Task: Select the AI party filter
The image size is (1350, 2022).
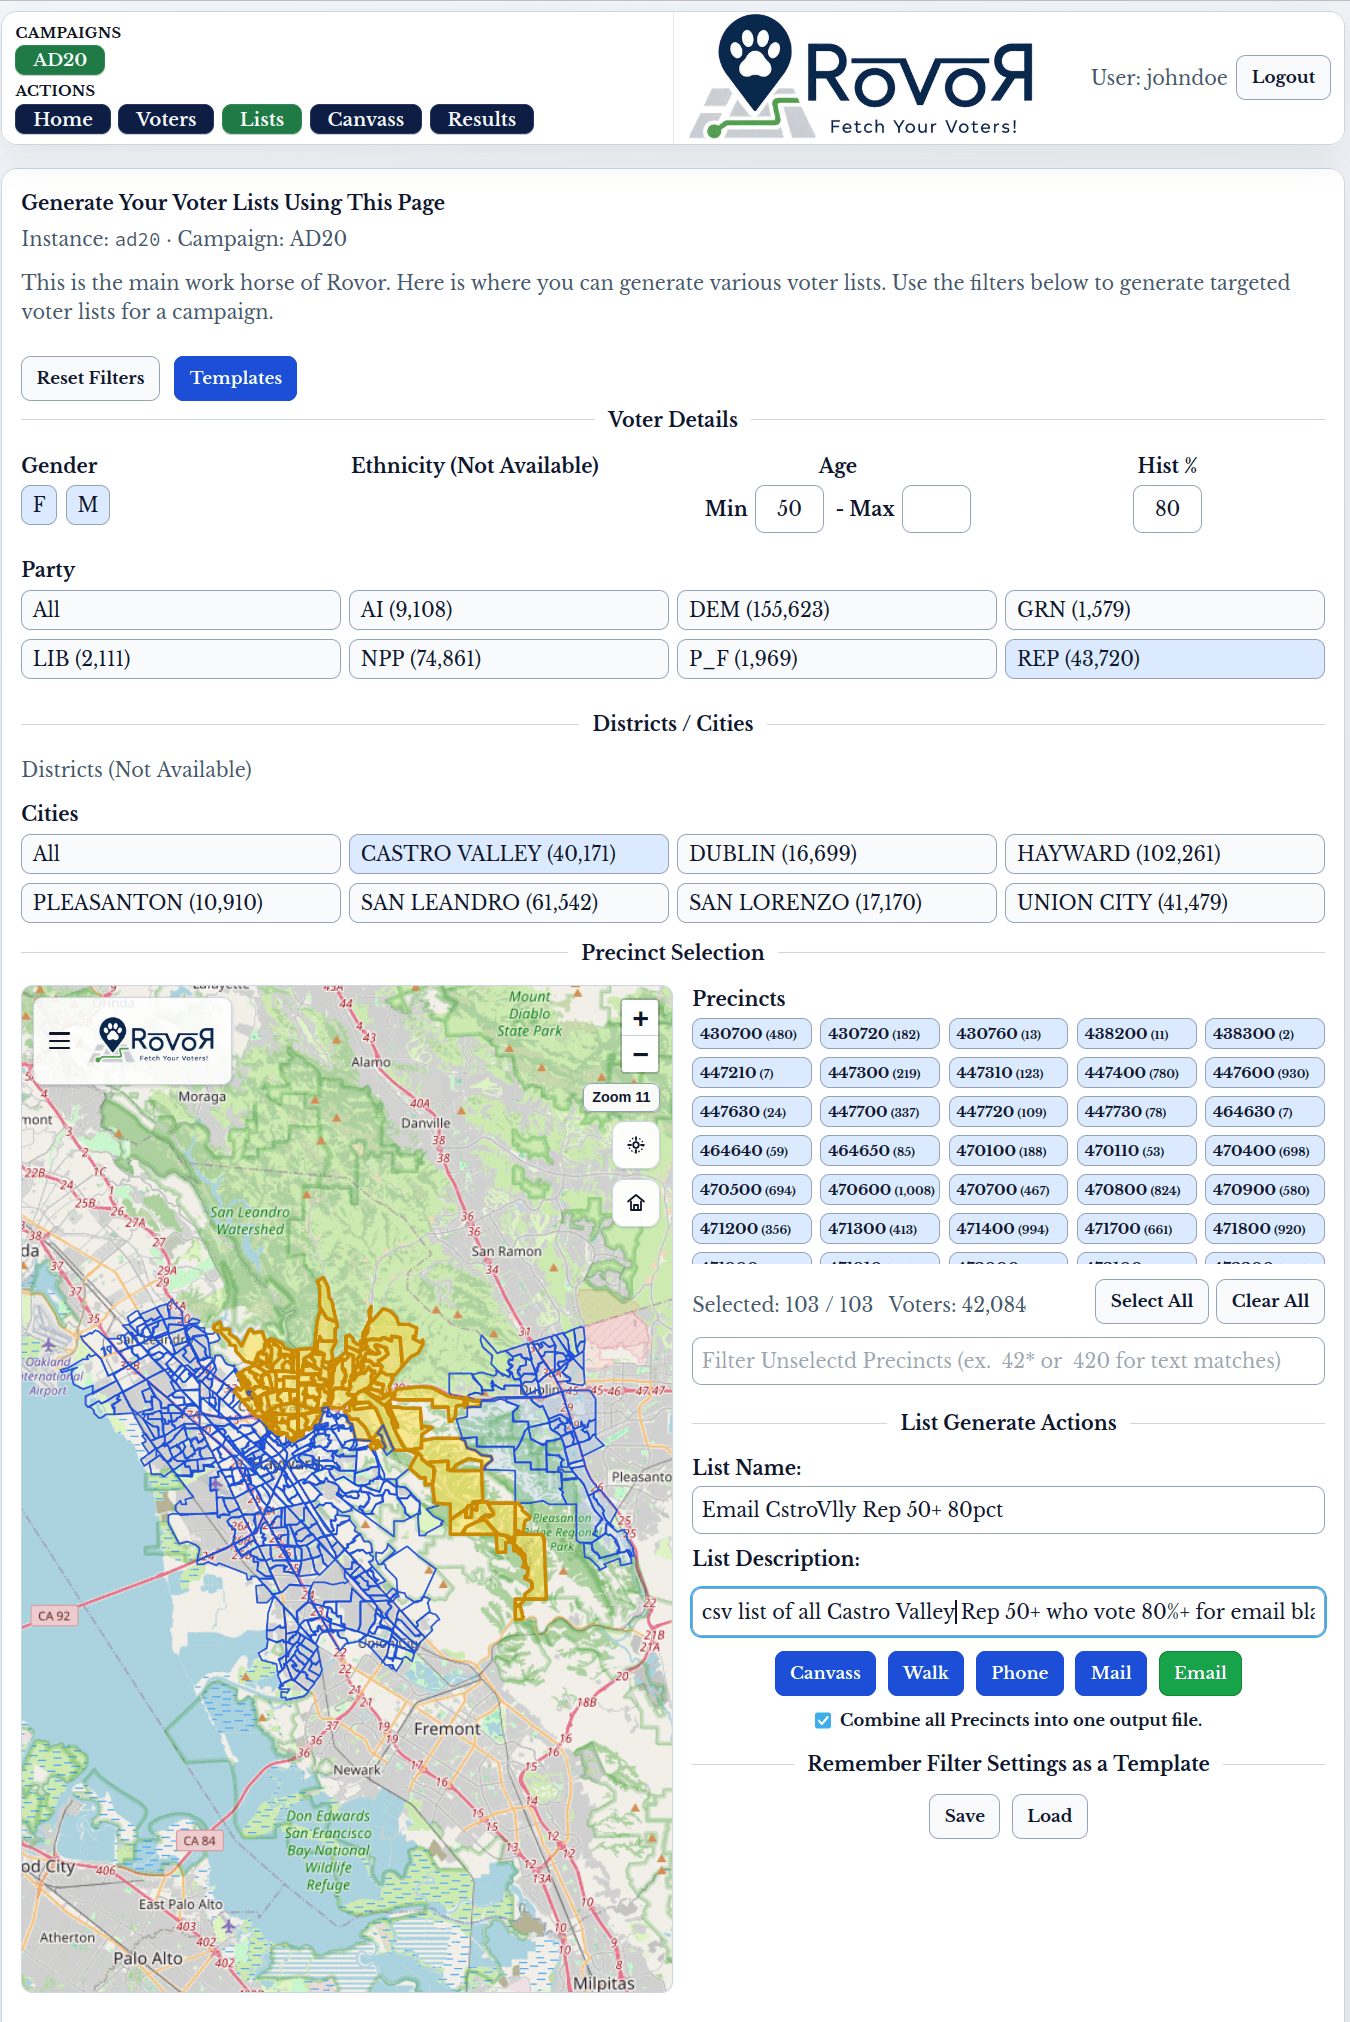Action: click(x=508, y=610)
